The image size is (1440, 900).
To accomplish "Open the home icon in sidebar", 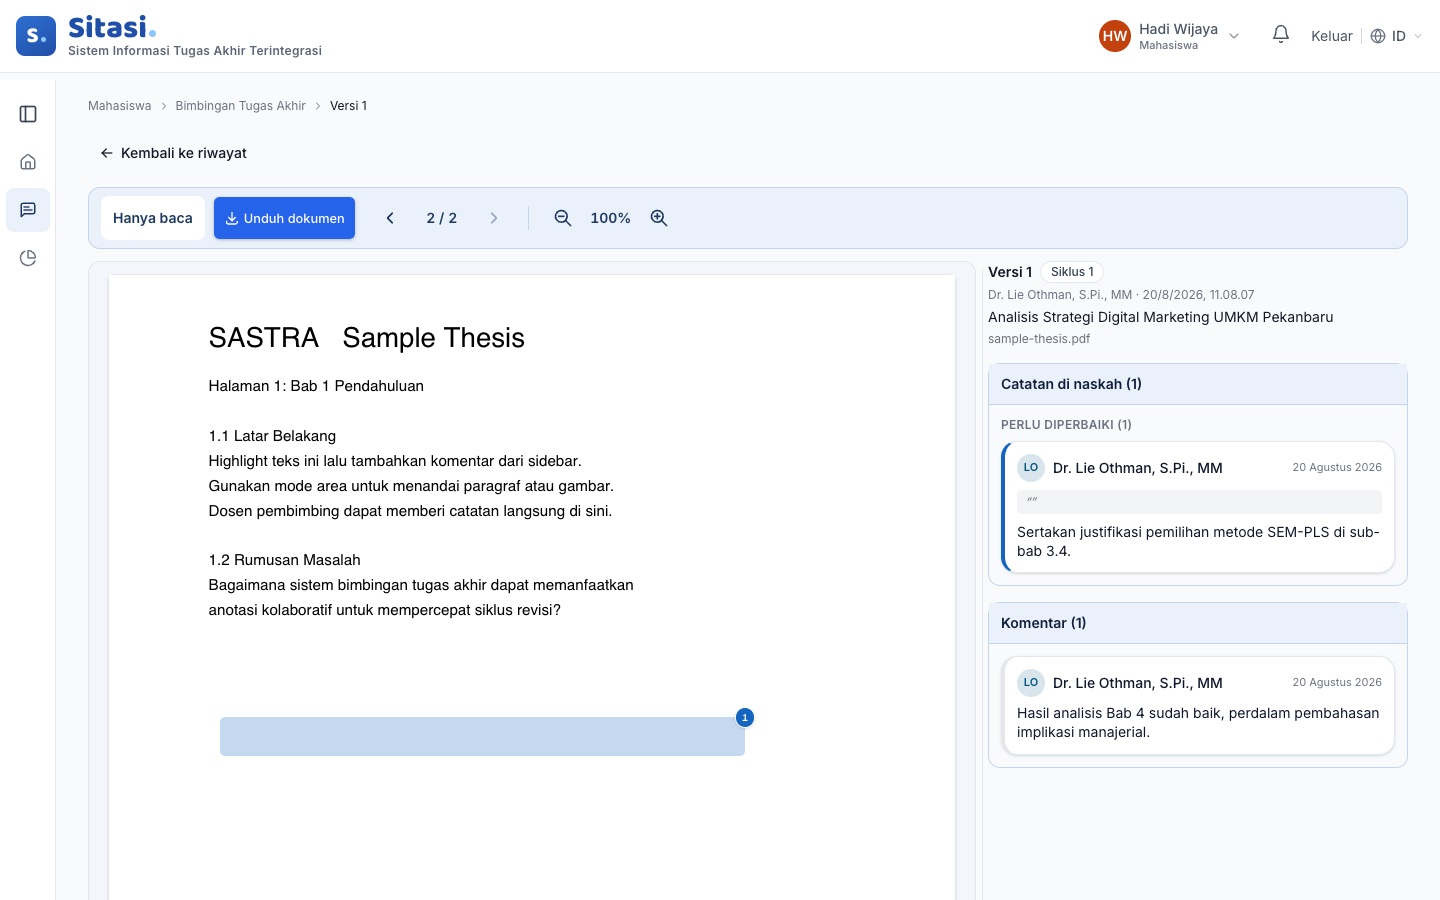I will [28, 162].
